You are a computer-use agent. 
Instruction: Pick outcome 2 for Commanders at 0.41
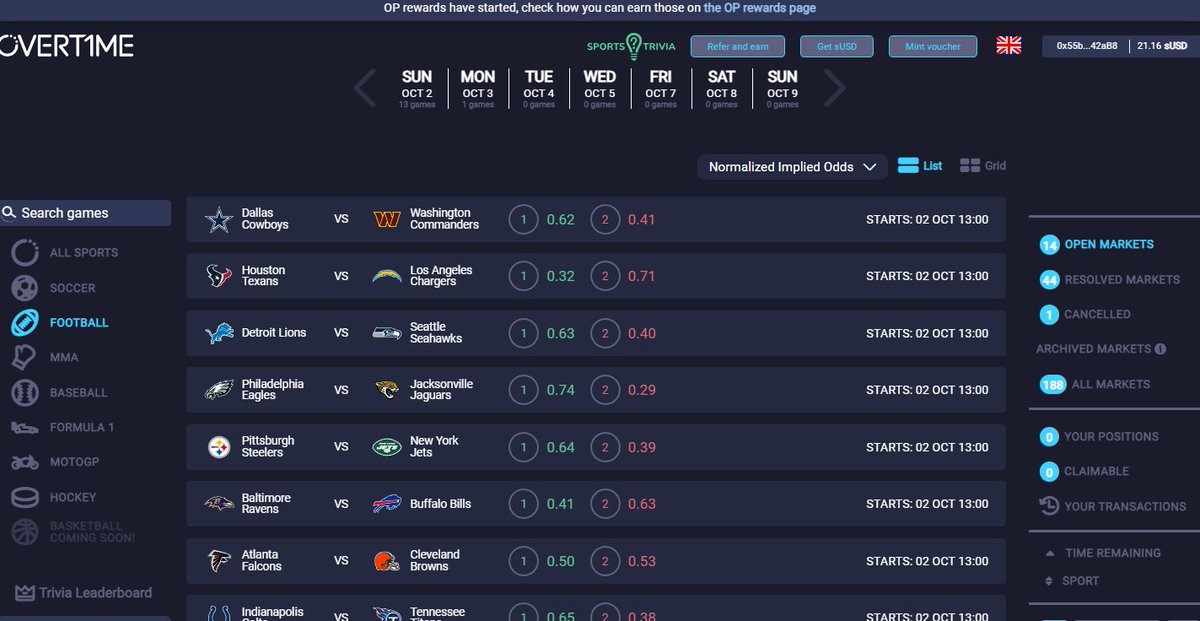pos(604,219)
